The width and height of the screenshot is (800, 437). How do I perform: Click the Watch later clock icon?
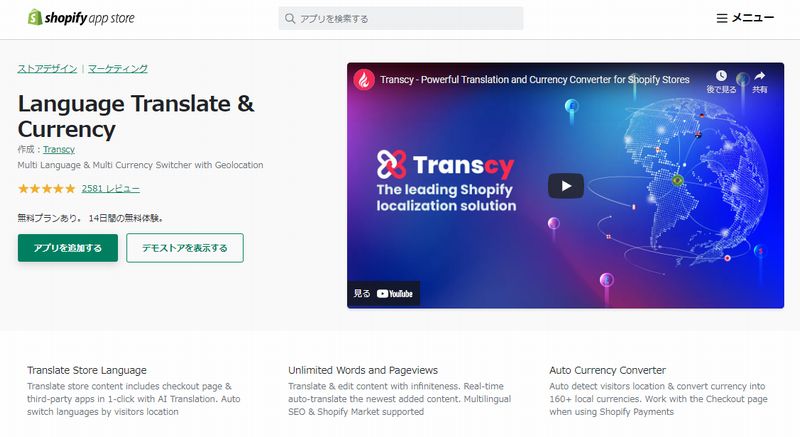721,76
